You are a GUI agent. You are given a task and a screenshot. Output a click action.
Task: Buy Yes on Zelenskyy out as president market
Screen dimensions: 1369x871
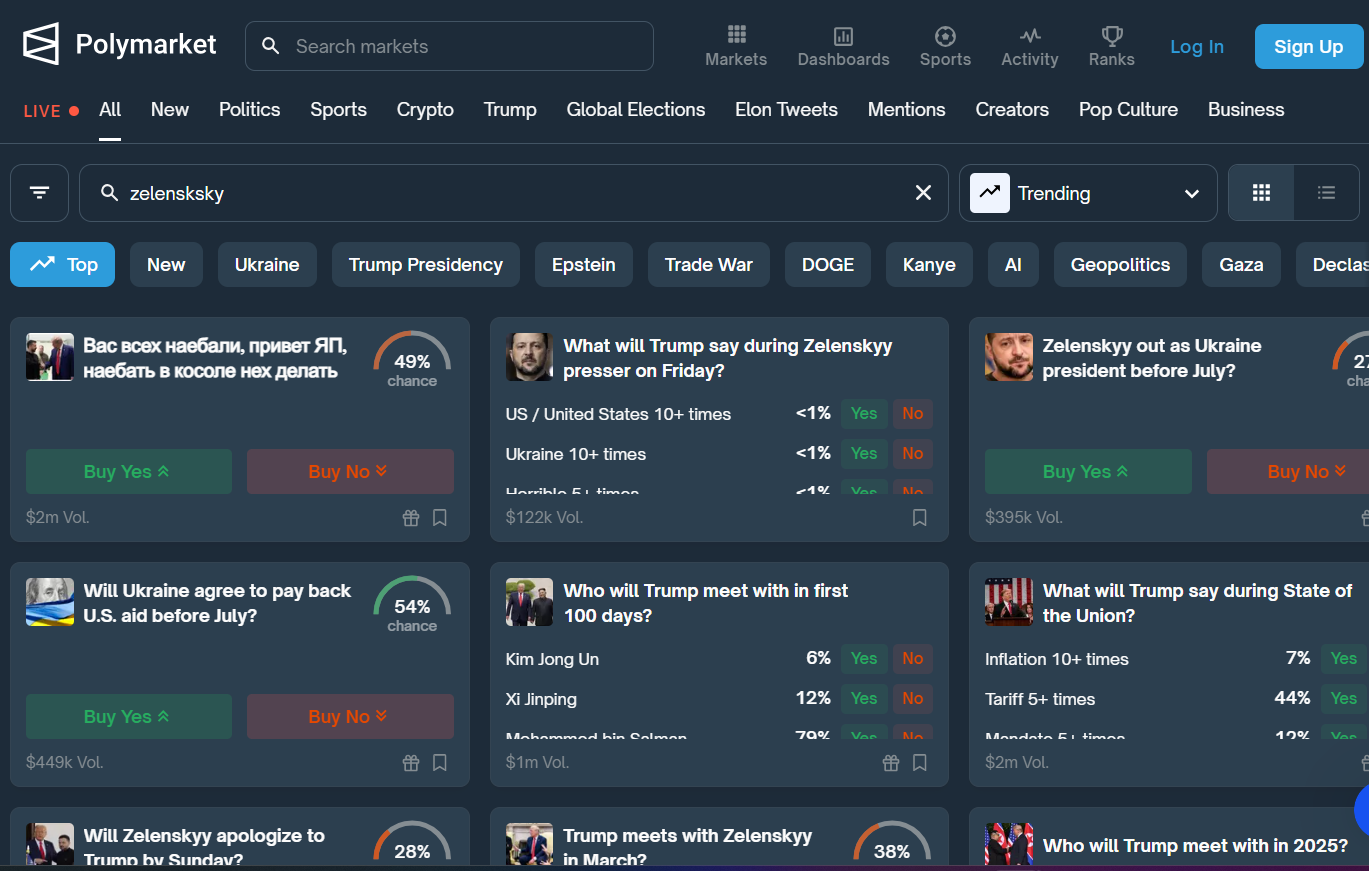(x=1088, y=472)
